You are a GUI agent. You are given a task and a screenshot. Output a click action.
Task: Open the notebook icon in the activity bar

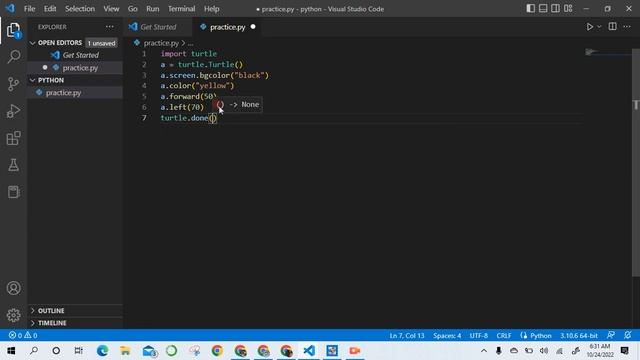point(13,192)
